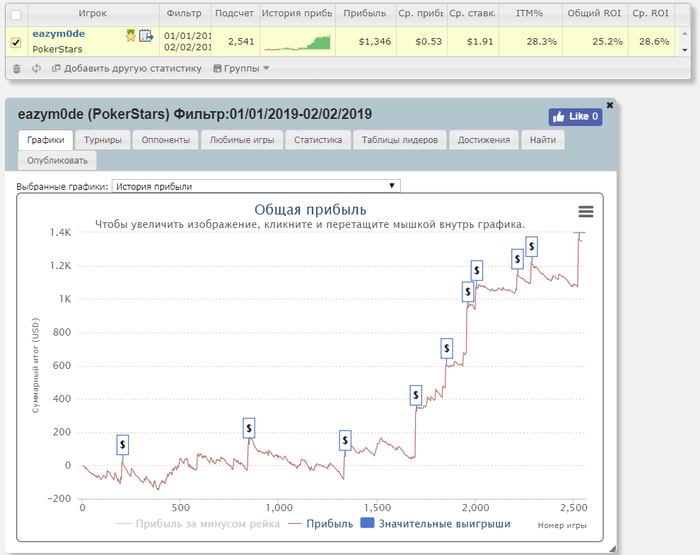Open the eazym0de player link
This screenshot has width=700, height=555.
pos(58,34)
